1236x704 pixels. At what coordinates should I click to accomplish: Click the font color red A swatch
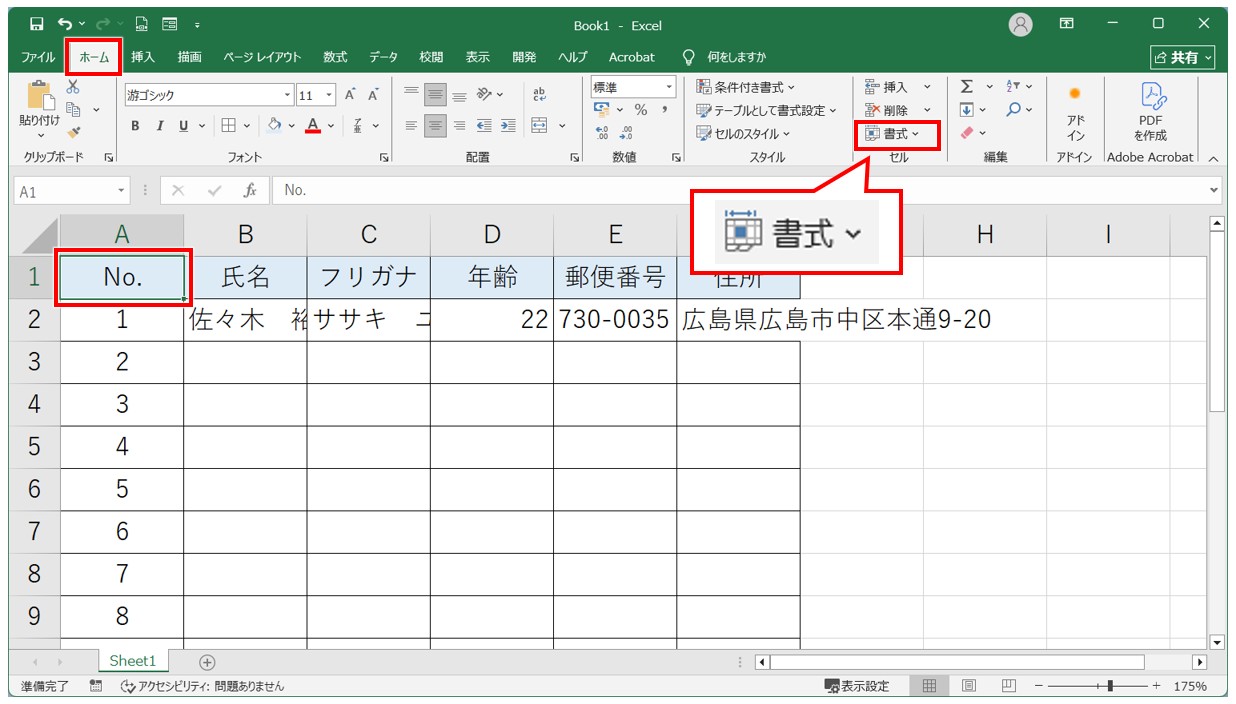point(313,126)
